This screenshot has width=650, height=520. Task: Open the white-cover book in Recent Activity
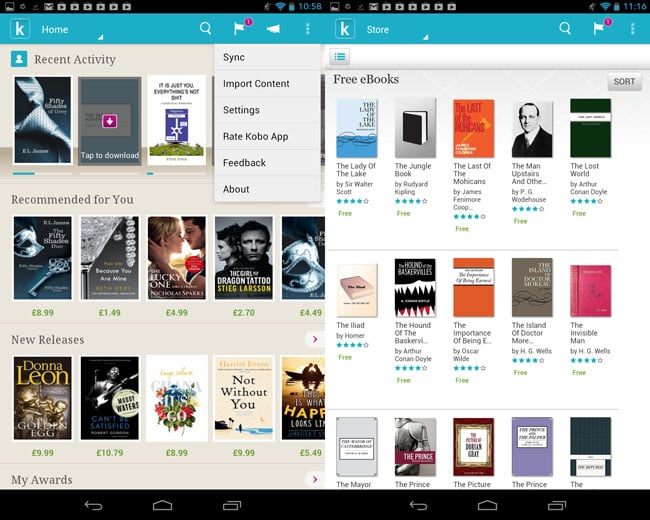click(x=177, y=120)
